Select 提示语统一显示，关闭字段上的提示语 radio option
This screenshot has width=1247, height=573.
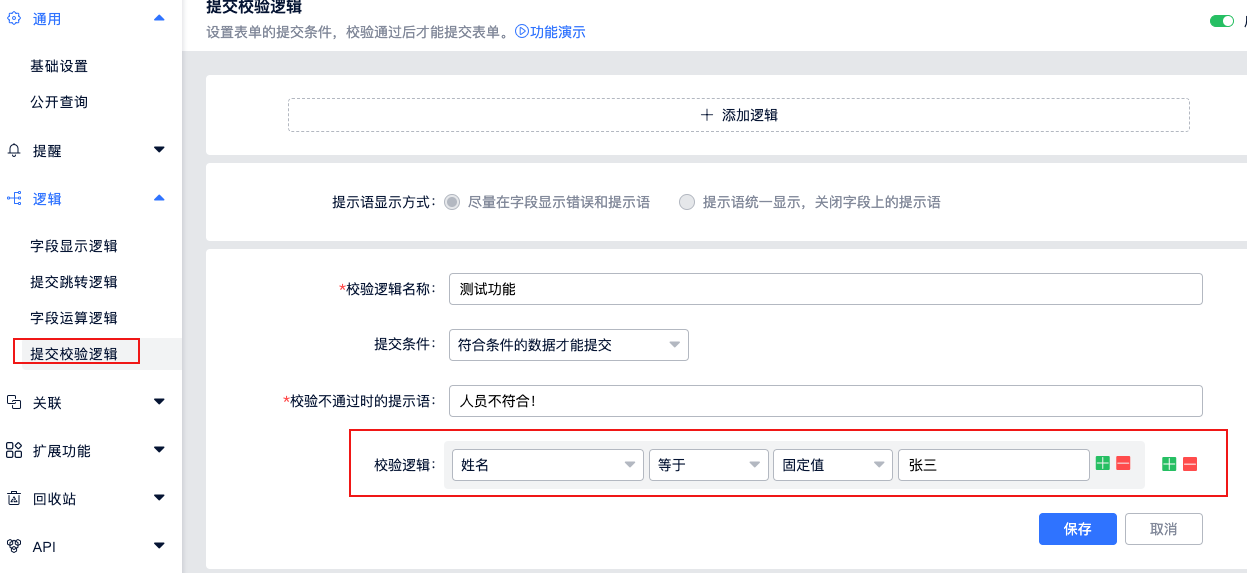click(686, 202)
